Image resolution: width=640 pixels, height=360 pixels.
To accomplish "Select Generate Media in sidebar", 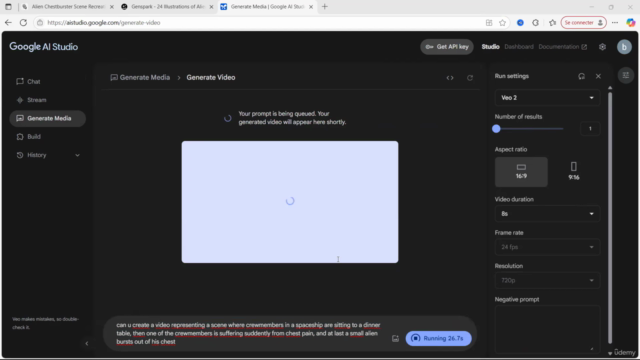I will point(47,118).
